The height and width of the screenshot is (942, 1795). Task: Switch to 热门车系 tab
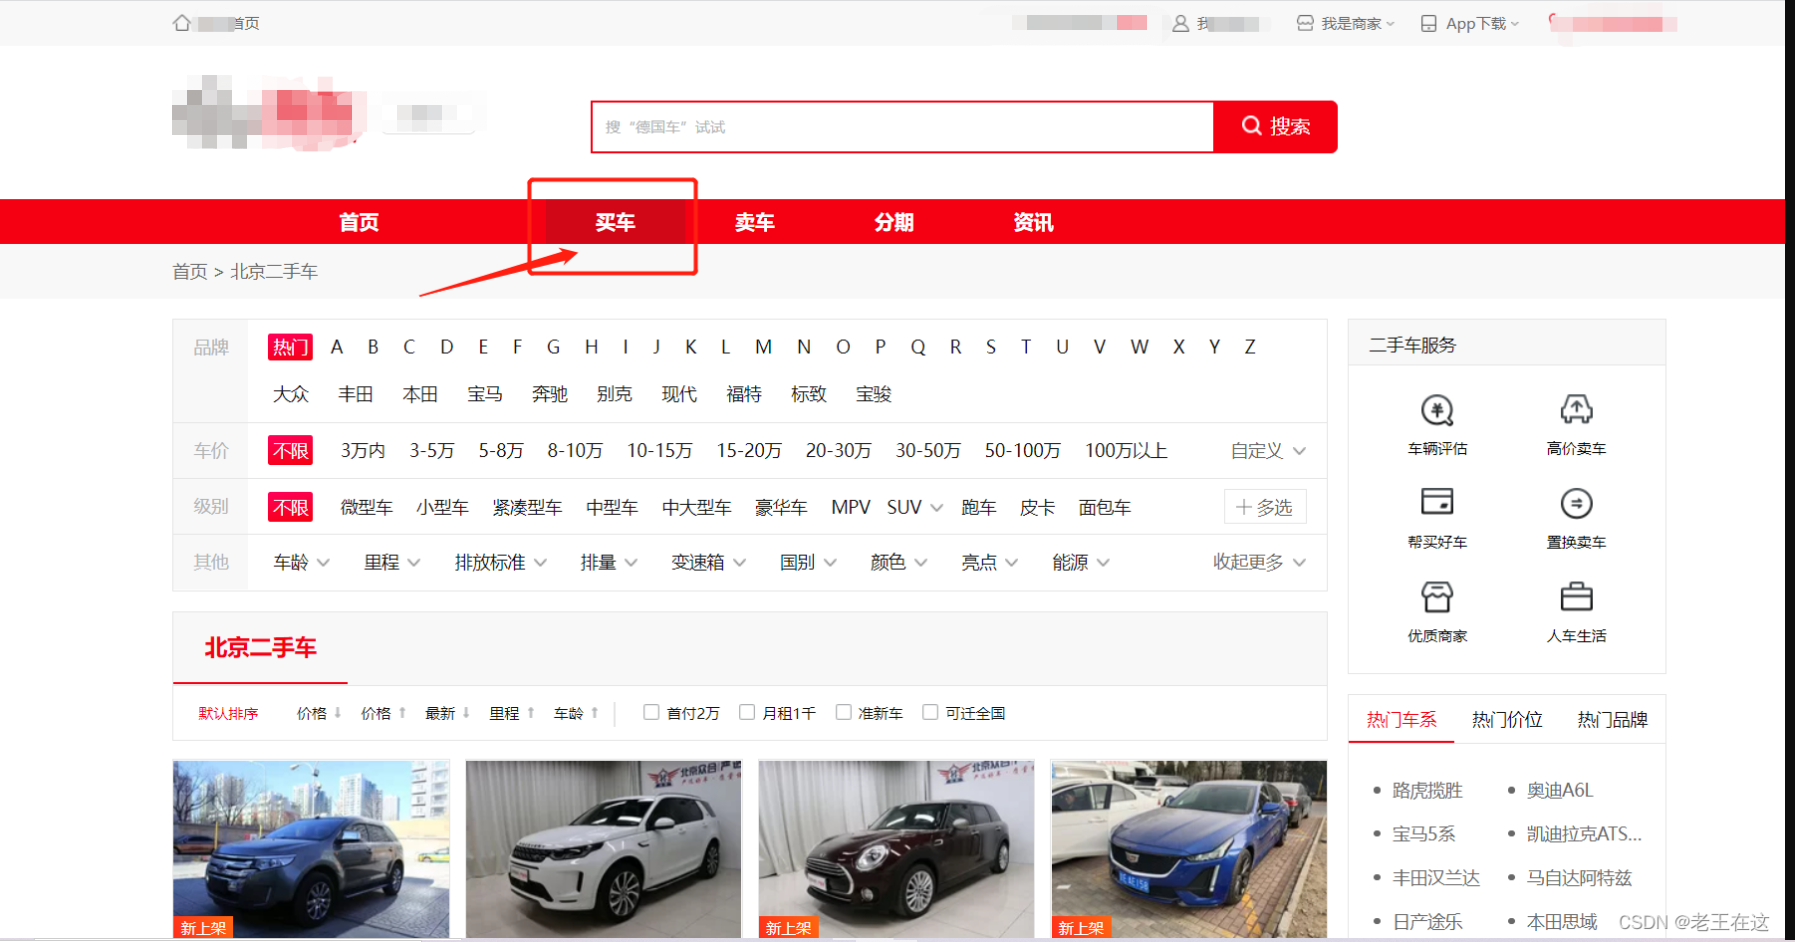[1401, 720]
